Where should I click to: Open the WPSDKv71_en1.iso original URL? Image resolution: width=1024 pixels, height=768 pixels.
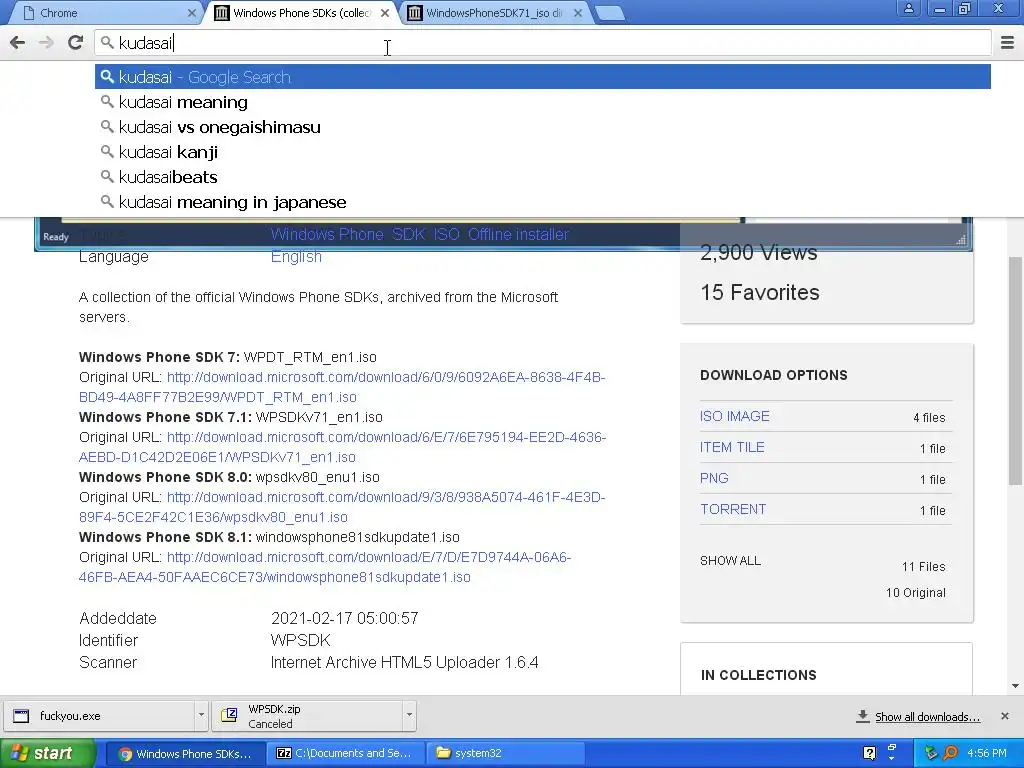342,447
